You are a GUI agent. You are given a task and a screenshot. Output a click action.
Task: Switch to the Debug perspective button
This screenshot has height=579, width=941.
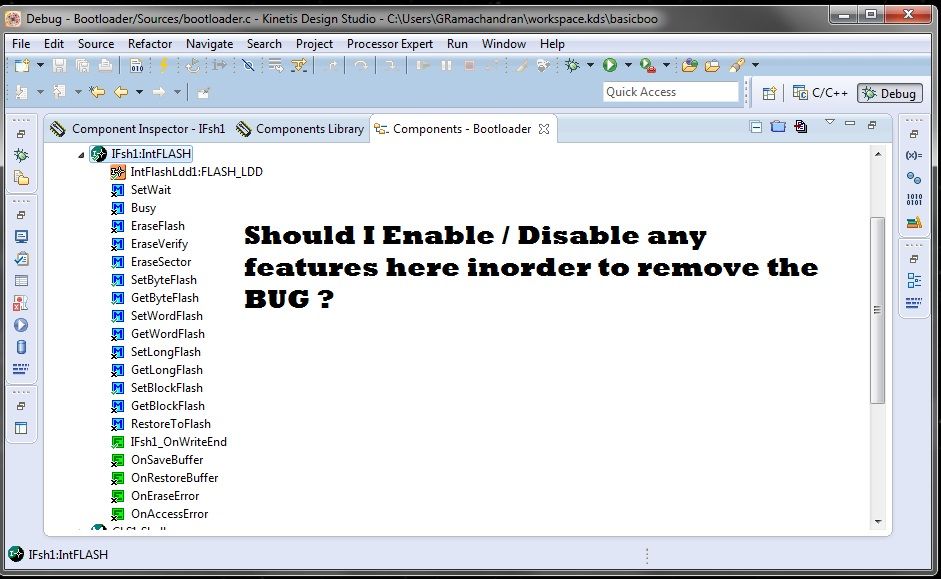pyautogui.click(x=889, y=93)
